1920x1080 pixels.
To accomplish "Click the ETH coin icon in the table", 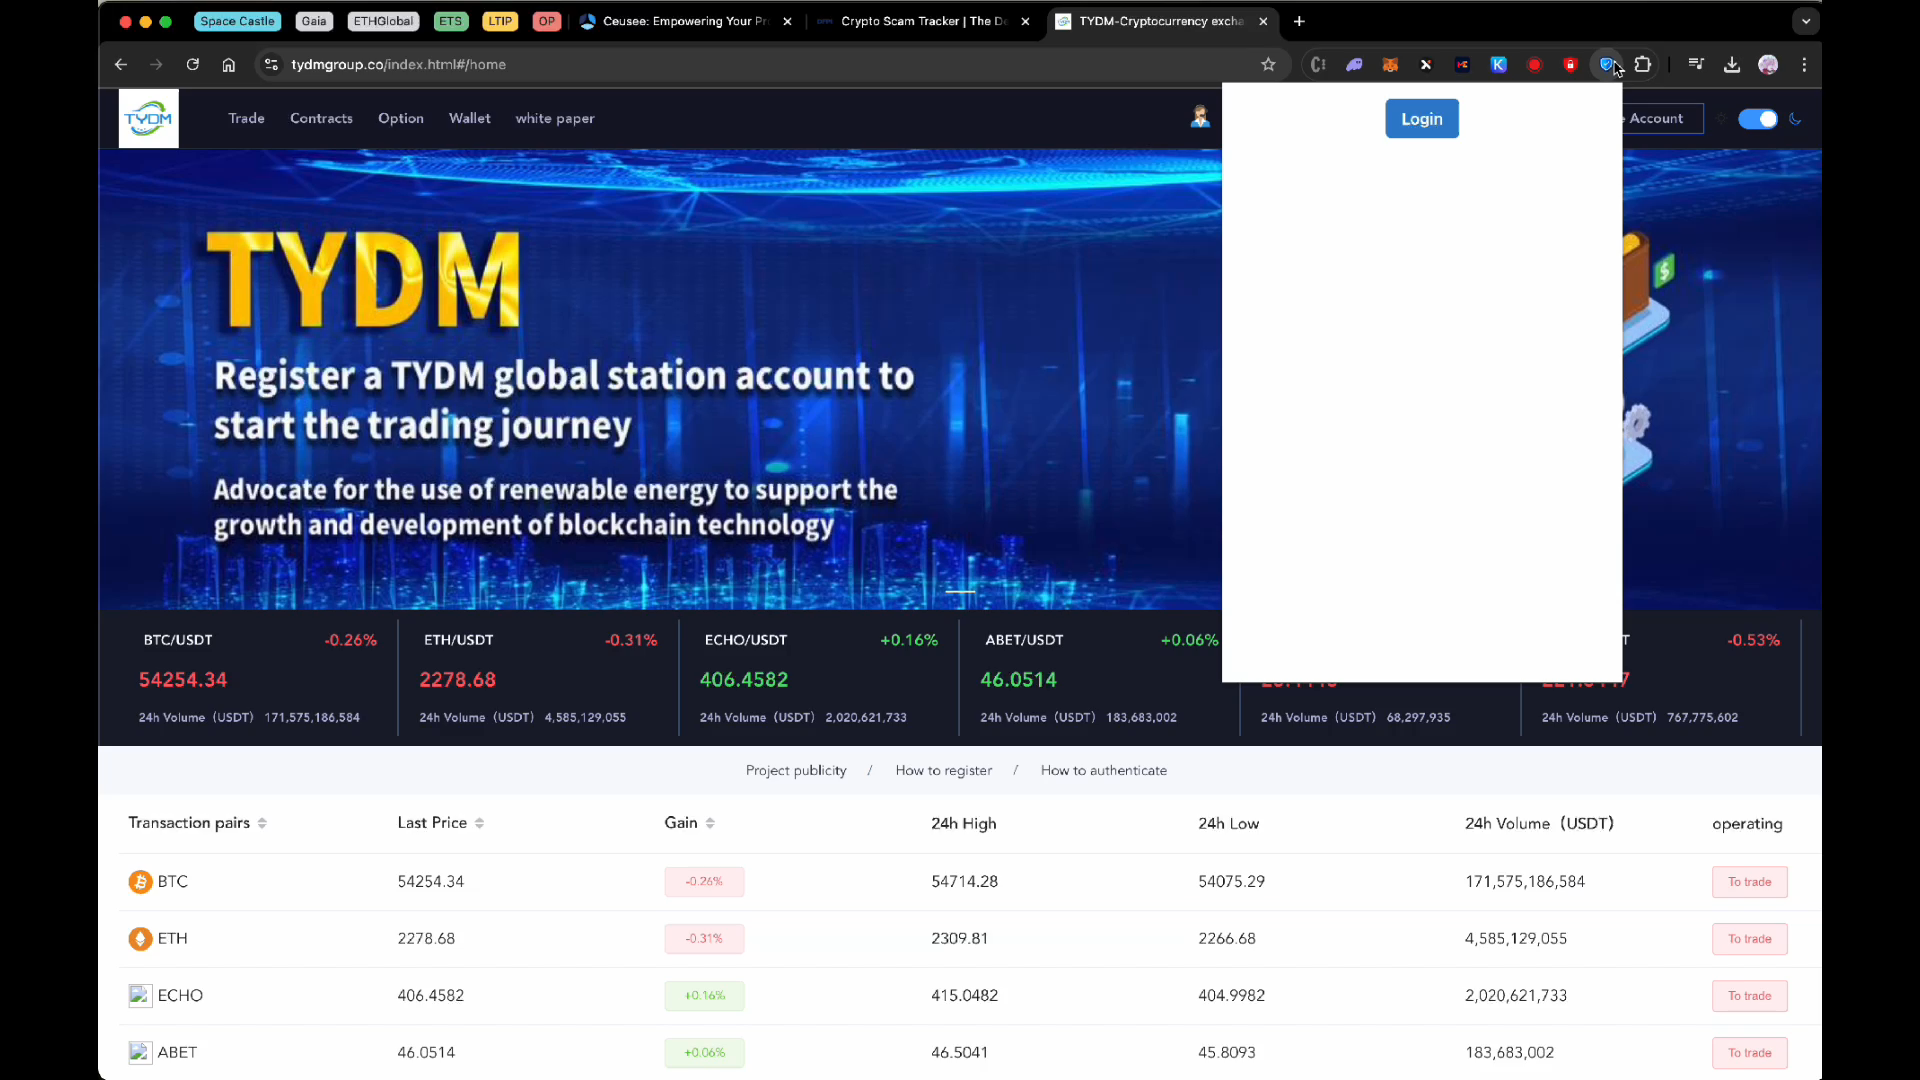I will point(140,939).
